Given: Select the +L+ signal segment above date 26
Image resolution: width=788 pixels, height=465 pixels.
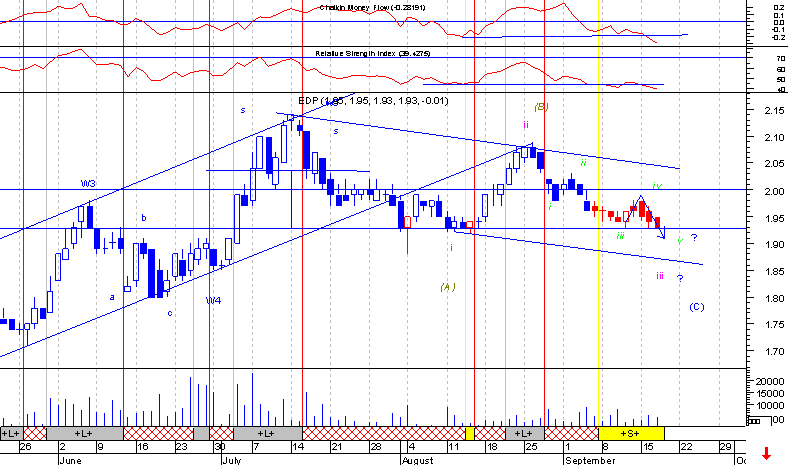Looking at the screenshot, I should (x=11, y=433).
